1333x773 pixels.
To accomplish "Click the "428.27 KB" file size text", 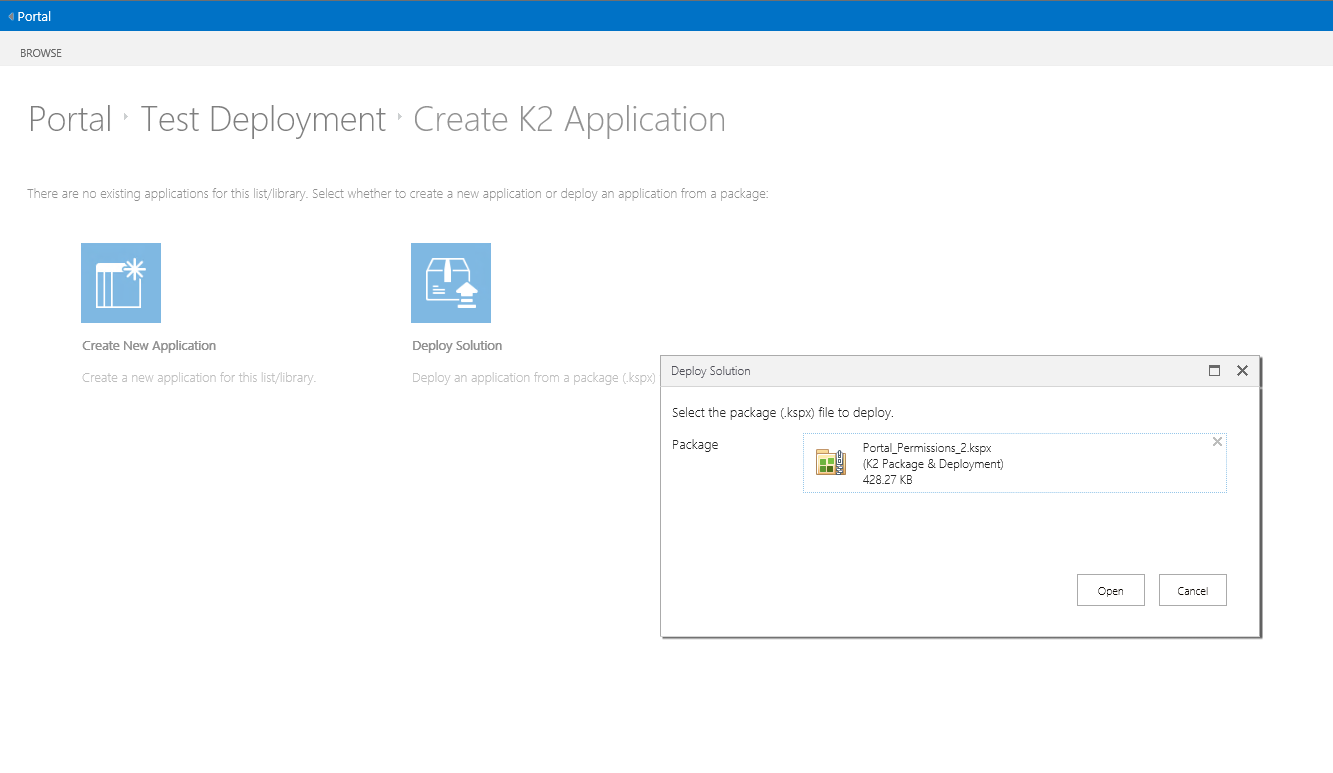I will tap(888, 480).
